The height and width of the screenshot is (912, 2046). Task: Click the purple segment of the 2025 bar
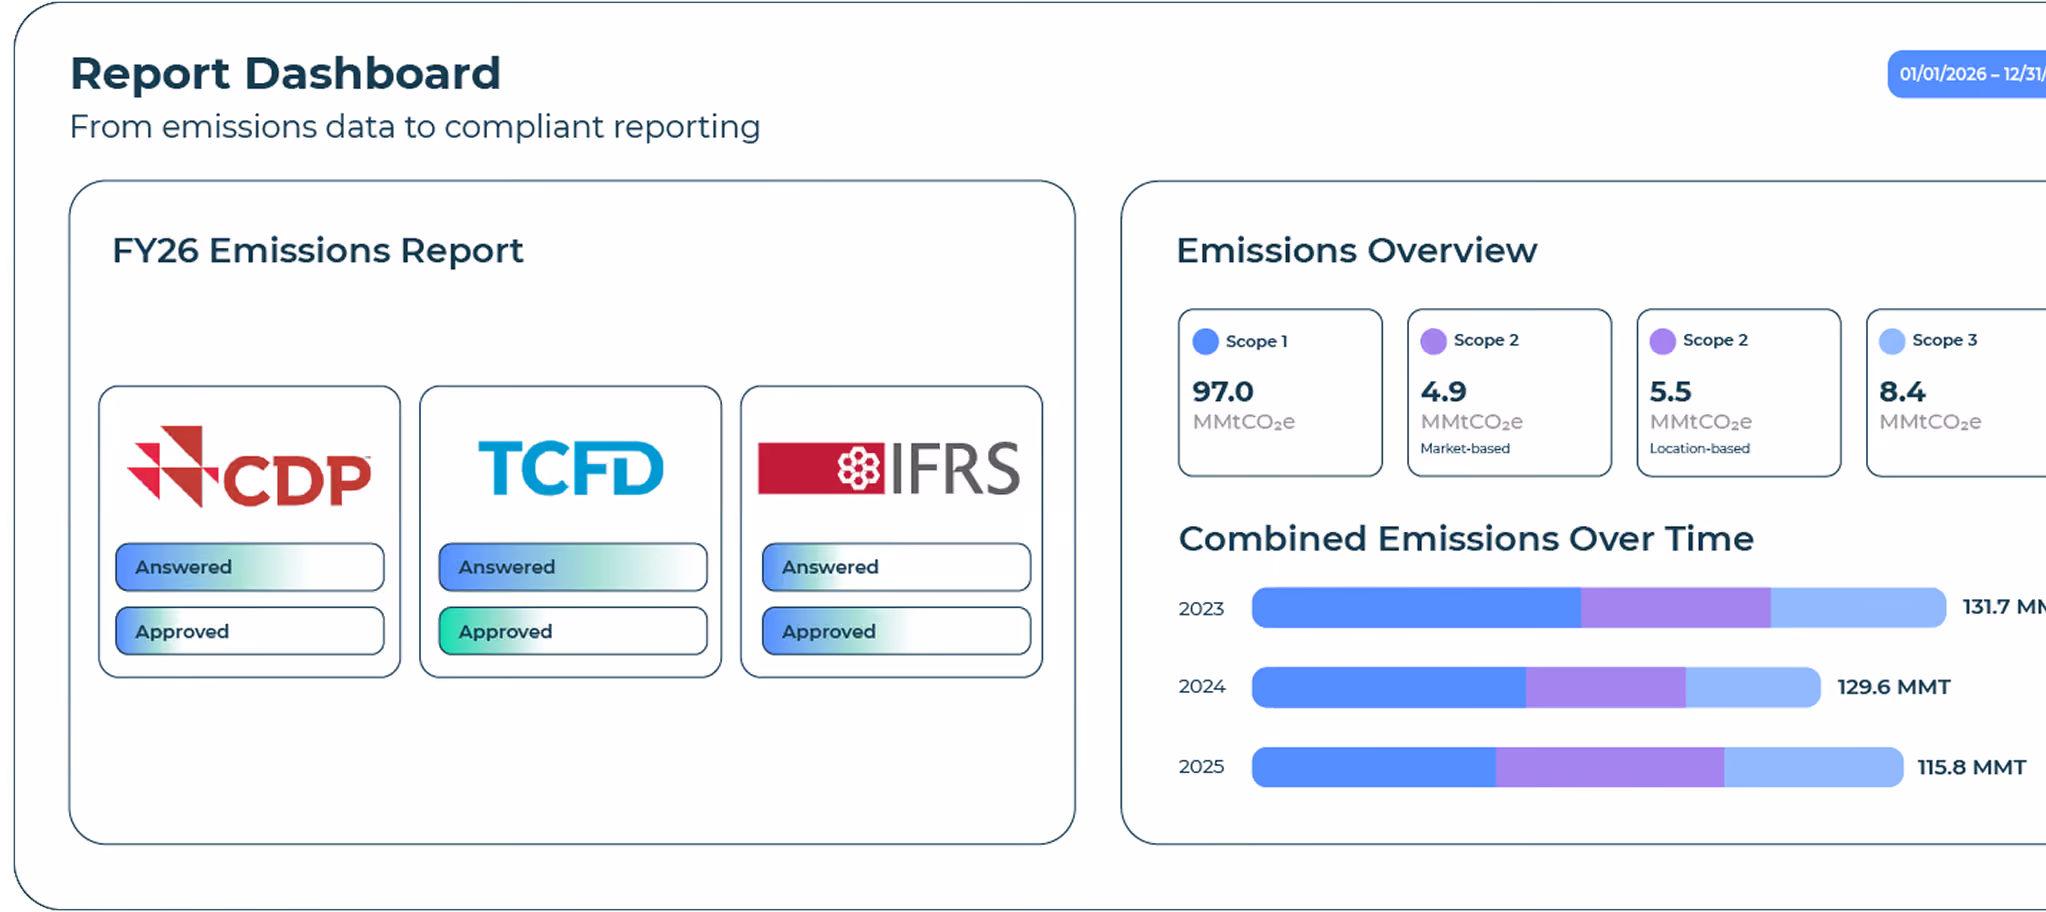1610,767
